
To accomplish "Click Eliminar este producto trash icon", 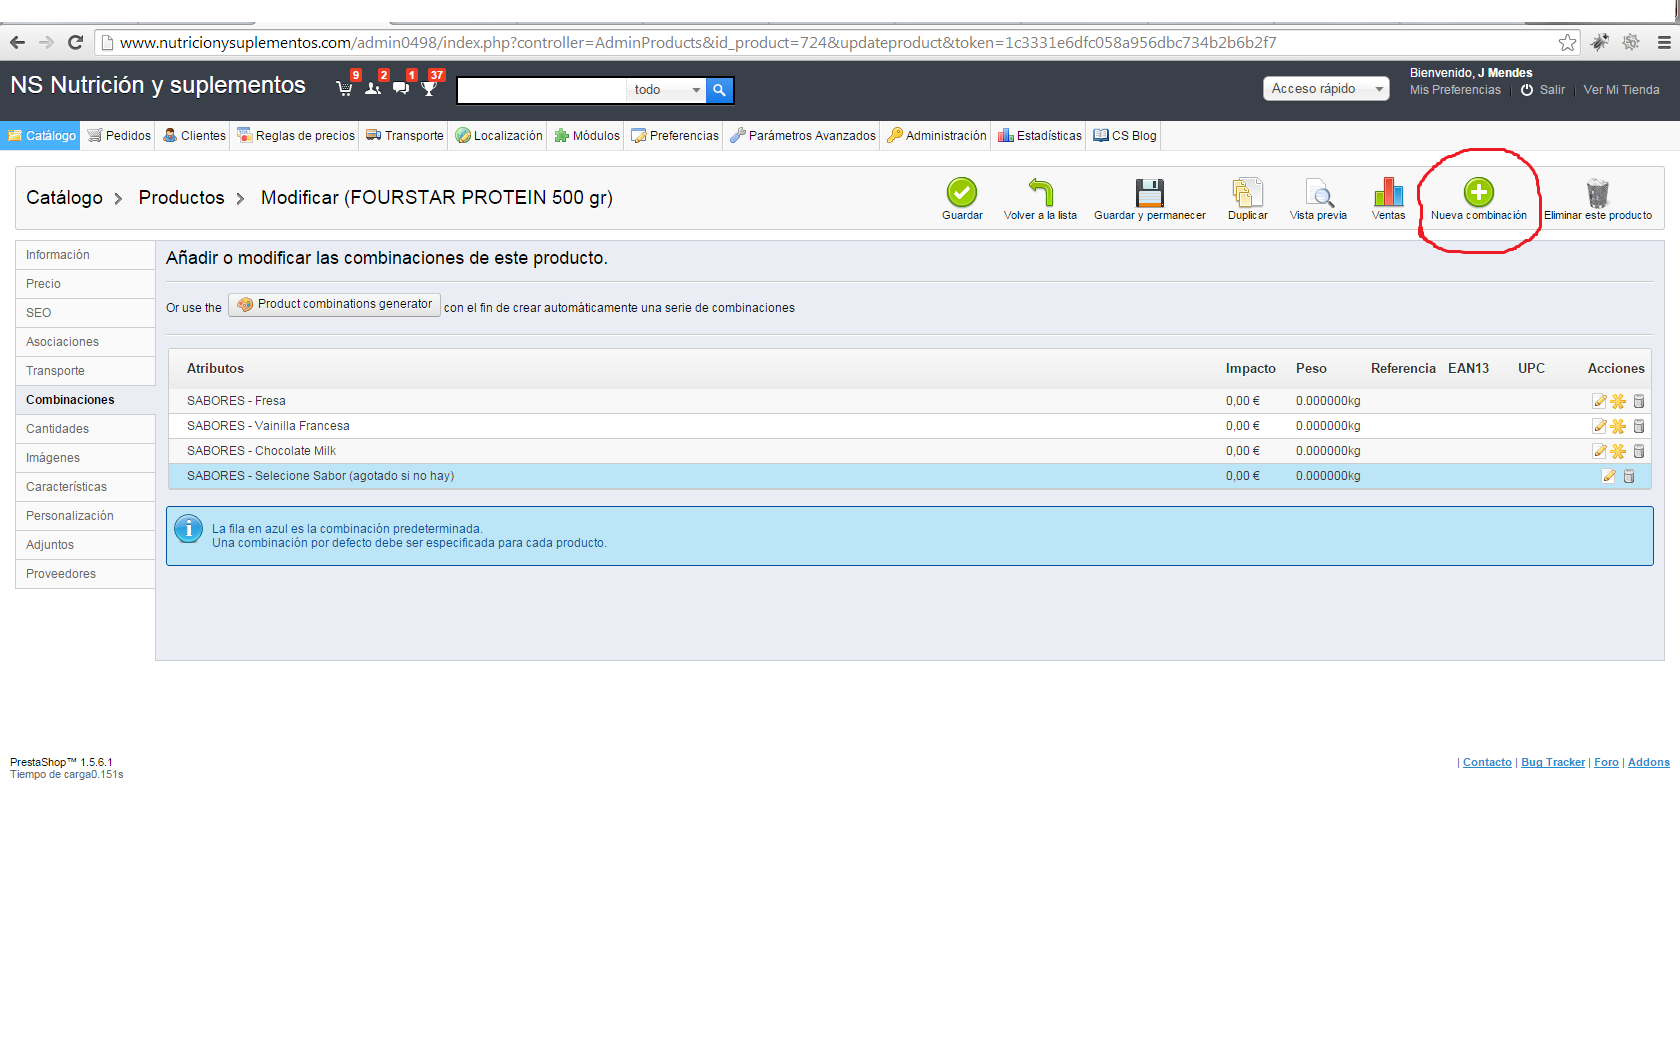I will (x=1597, y=192).
